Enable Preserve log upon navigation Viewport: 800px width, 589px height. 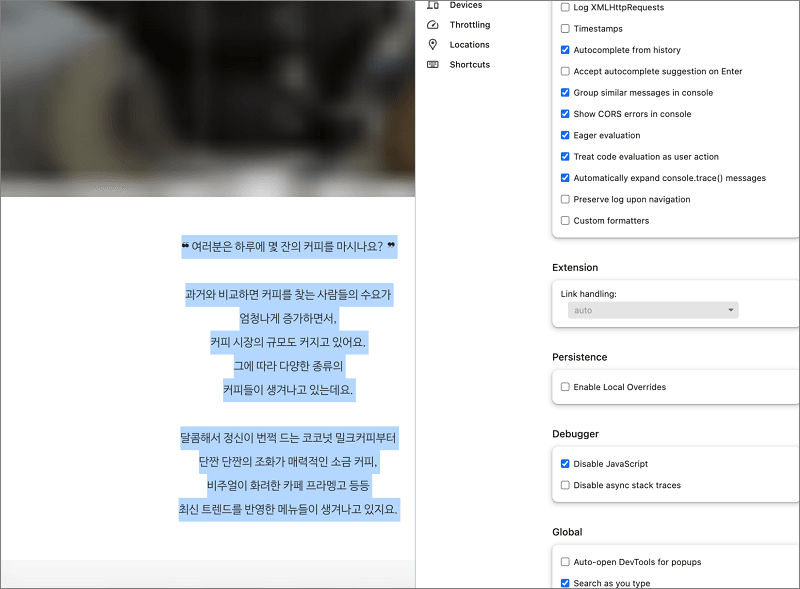[x=565, y=199]
